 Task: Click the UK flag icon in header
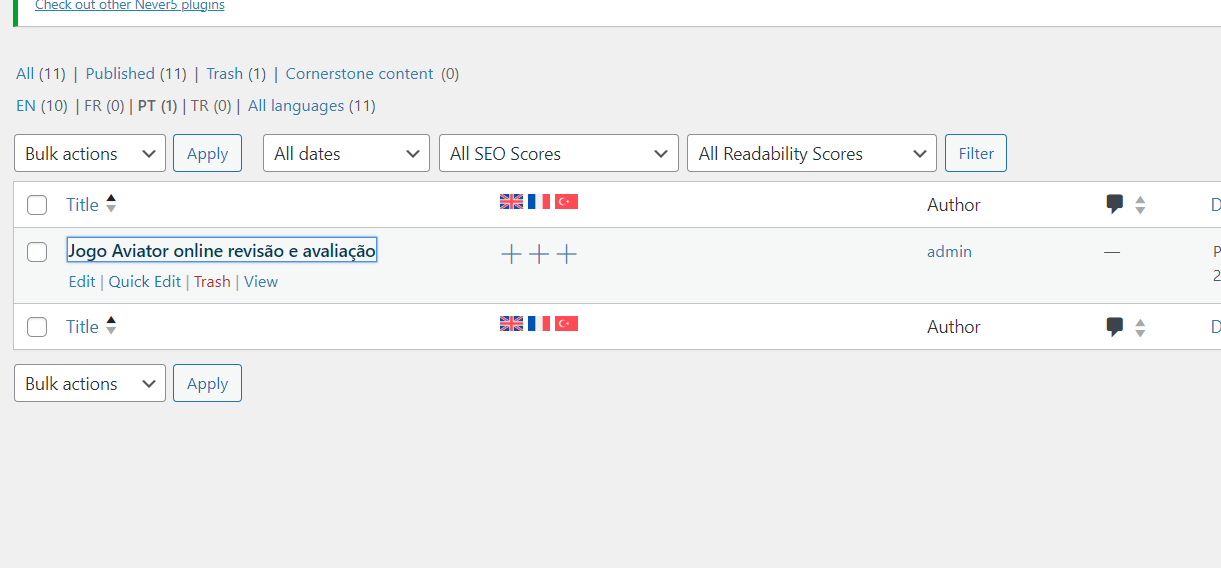tap(511, 202)
